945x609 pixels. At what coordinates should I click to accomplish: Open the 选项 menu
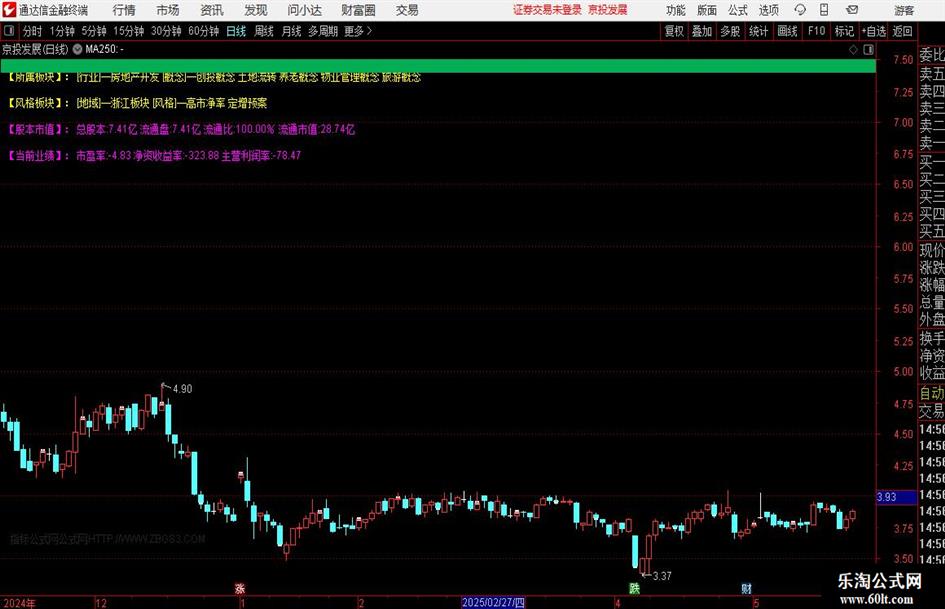coord(768,10)
